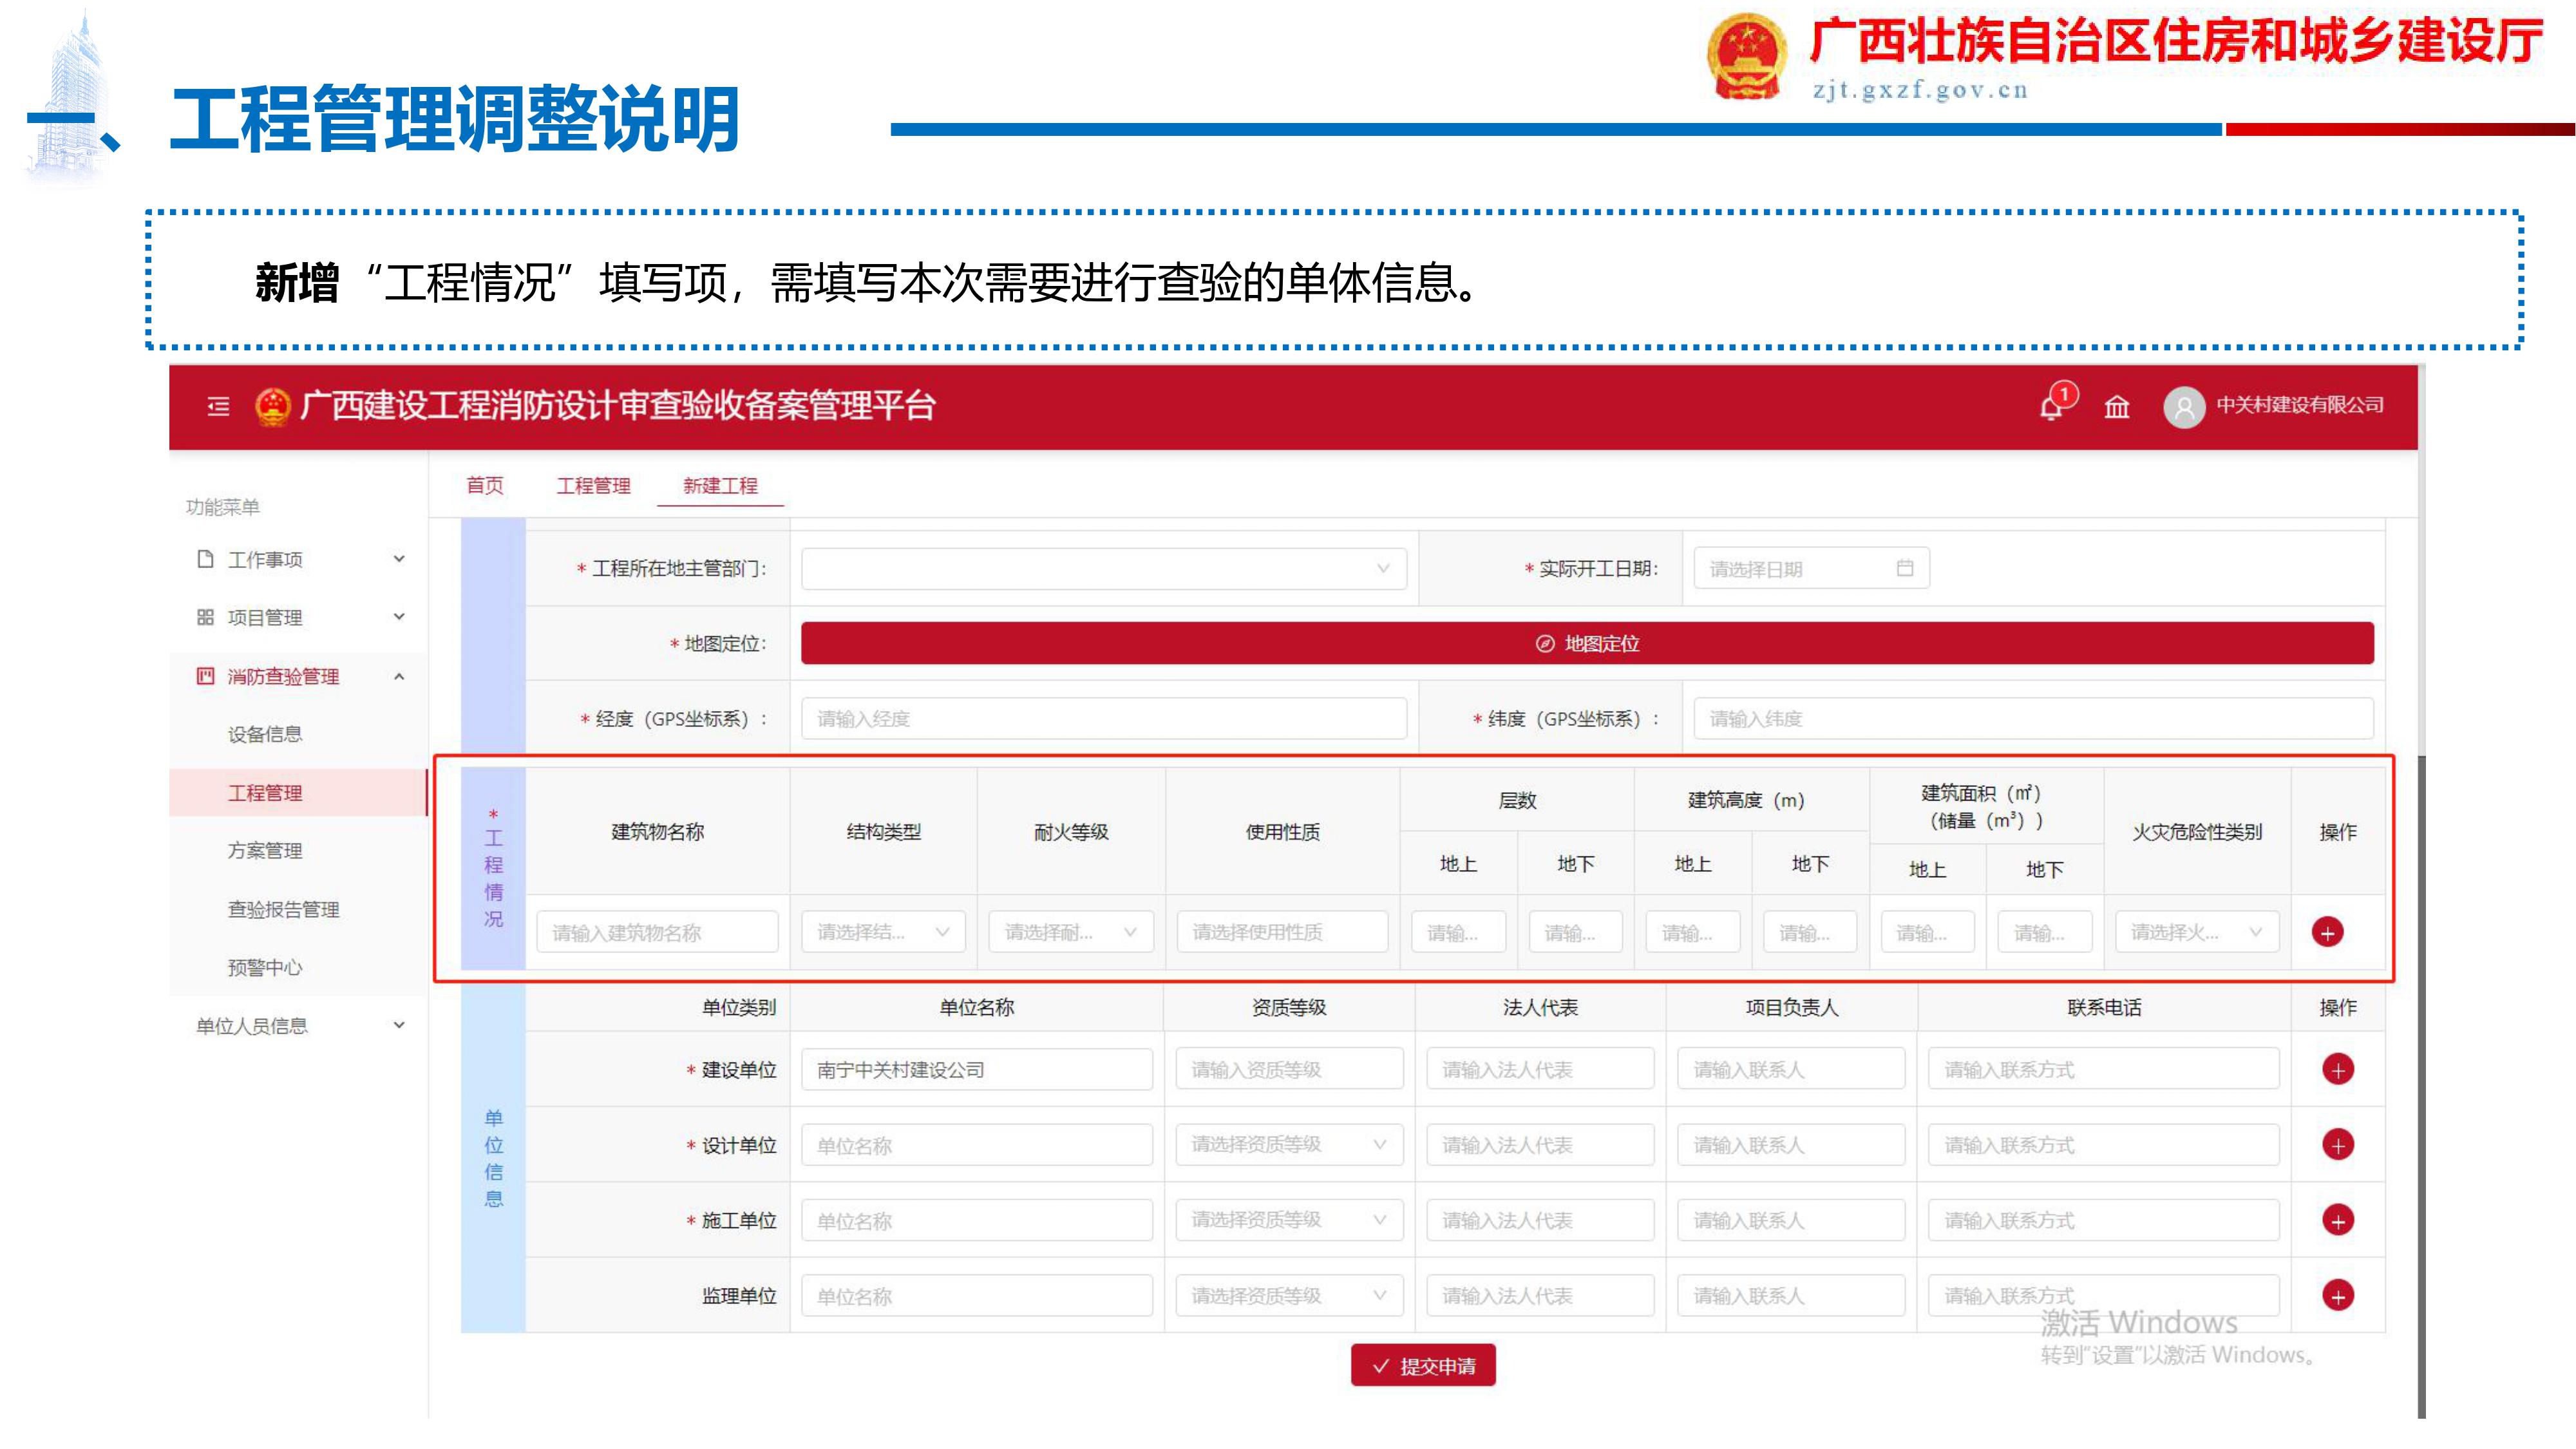Click the 请输入建筑物名称 input field
Viewport: 2576px width, 1449px height.
point(657,932)
